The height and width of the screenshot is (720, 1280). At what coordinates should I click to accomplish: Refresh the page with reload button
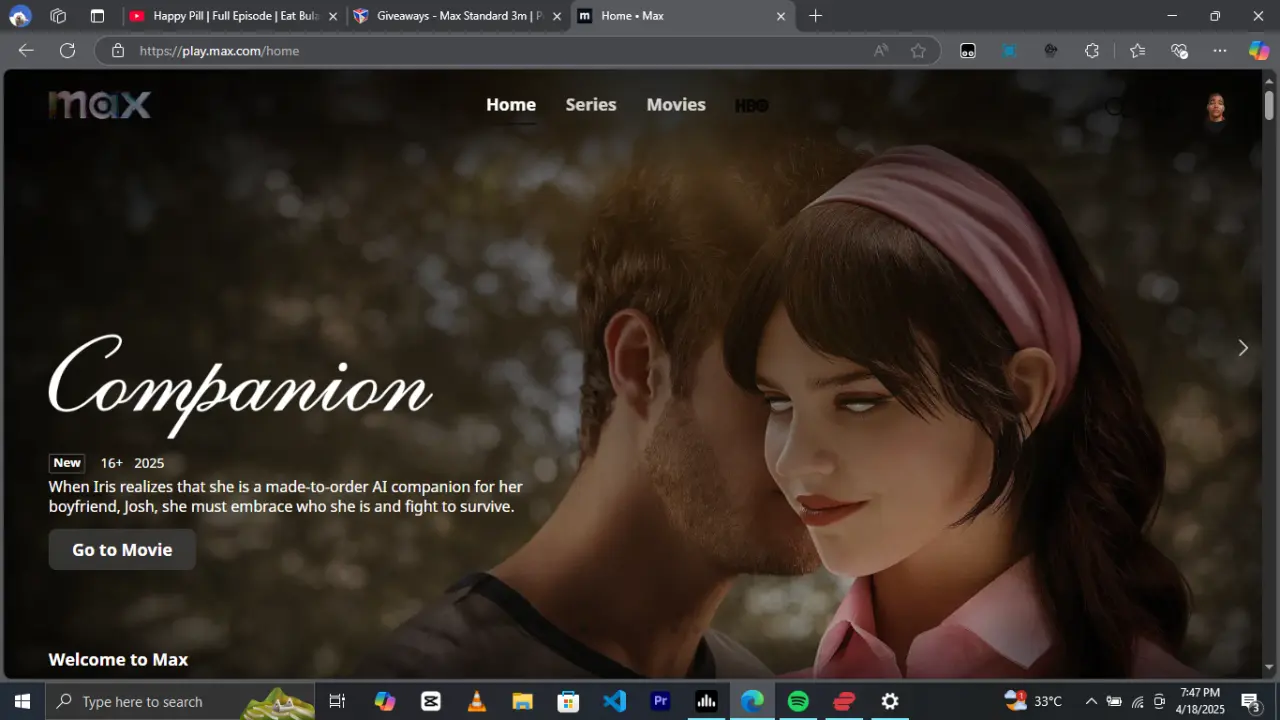pos(67,51)
